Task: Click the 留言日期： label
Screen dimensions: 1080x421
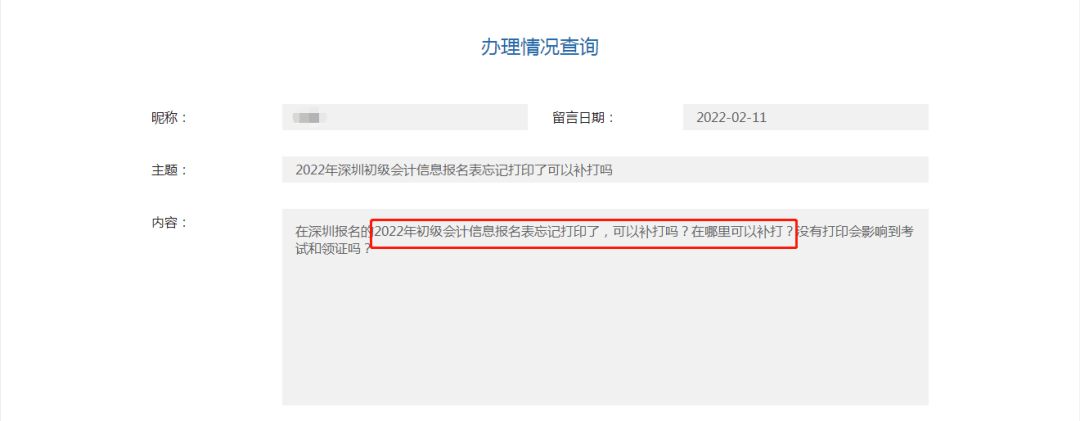Action: click(x=583, y=118)
